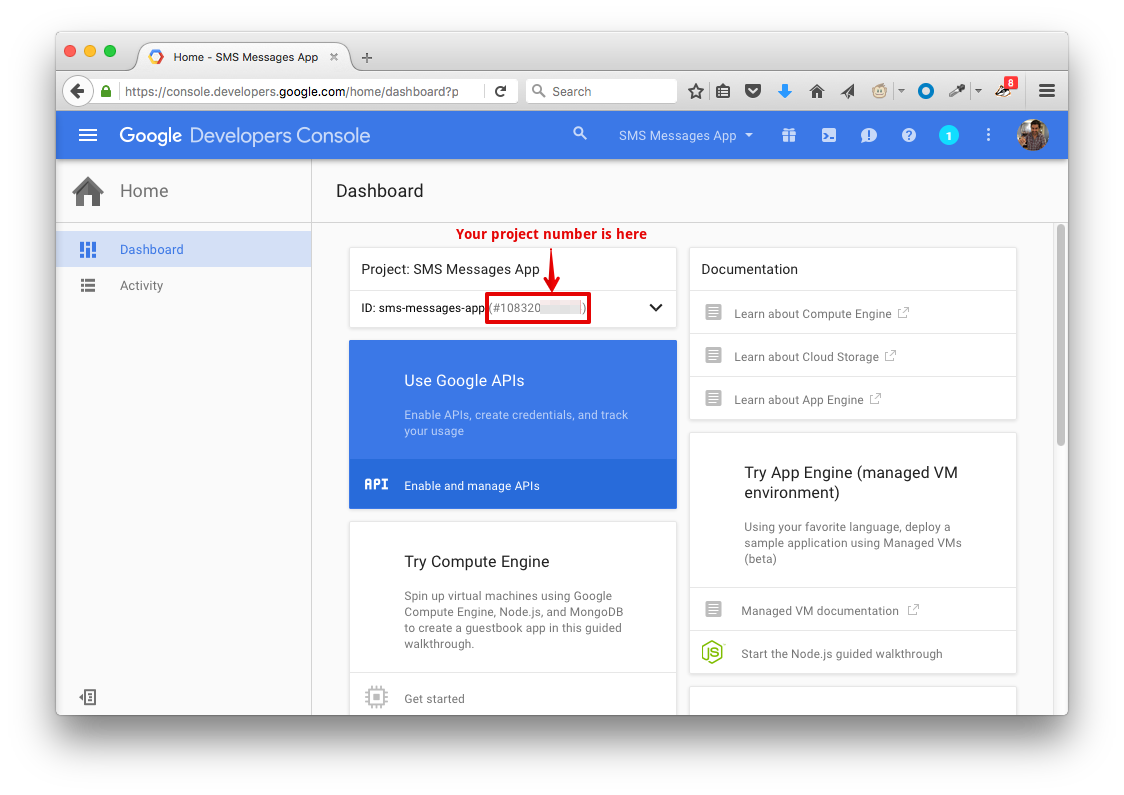The height and width of the screenshot is (795, 1124).
Task: Activate Google Cloud Shell icon
Action: [x=829, y=135]
